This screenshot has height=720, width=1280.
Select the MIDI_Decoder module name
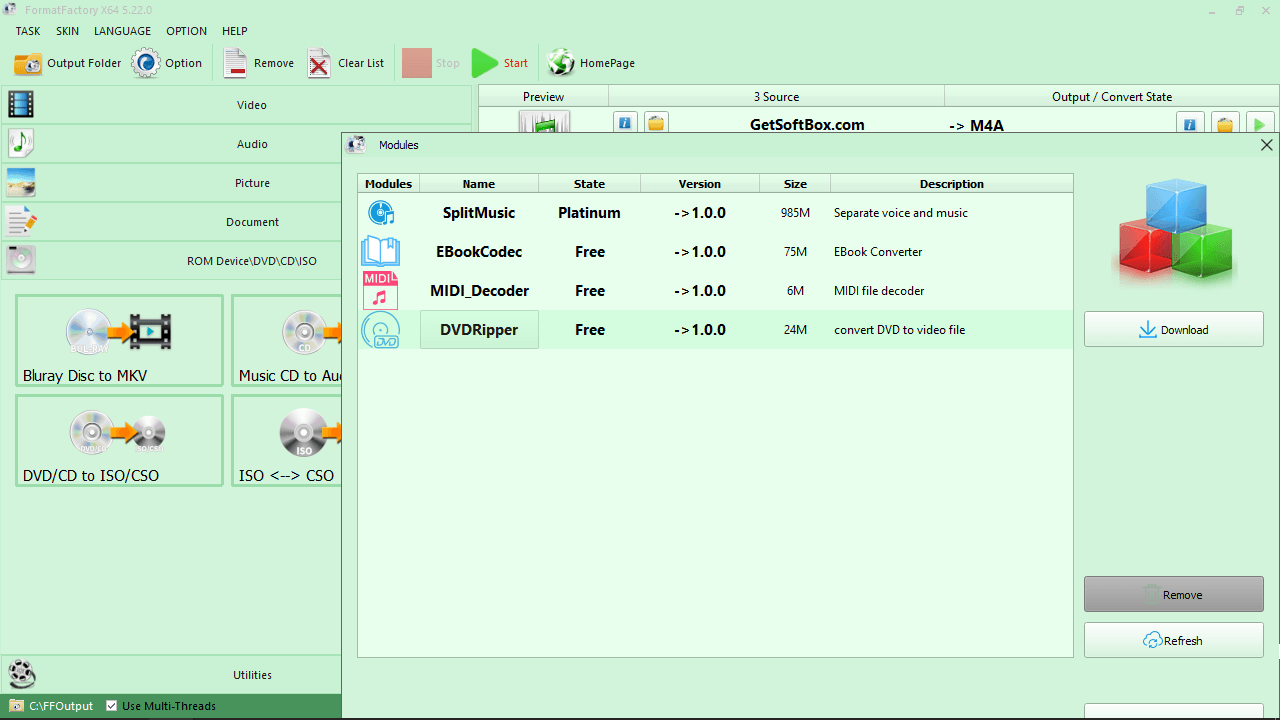point(479,291)
